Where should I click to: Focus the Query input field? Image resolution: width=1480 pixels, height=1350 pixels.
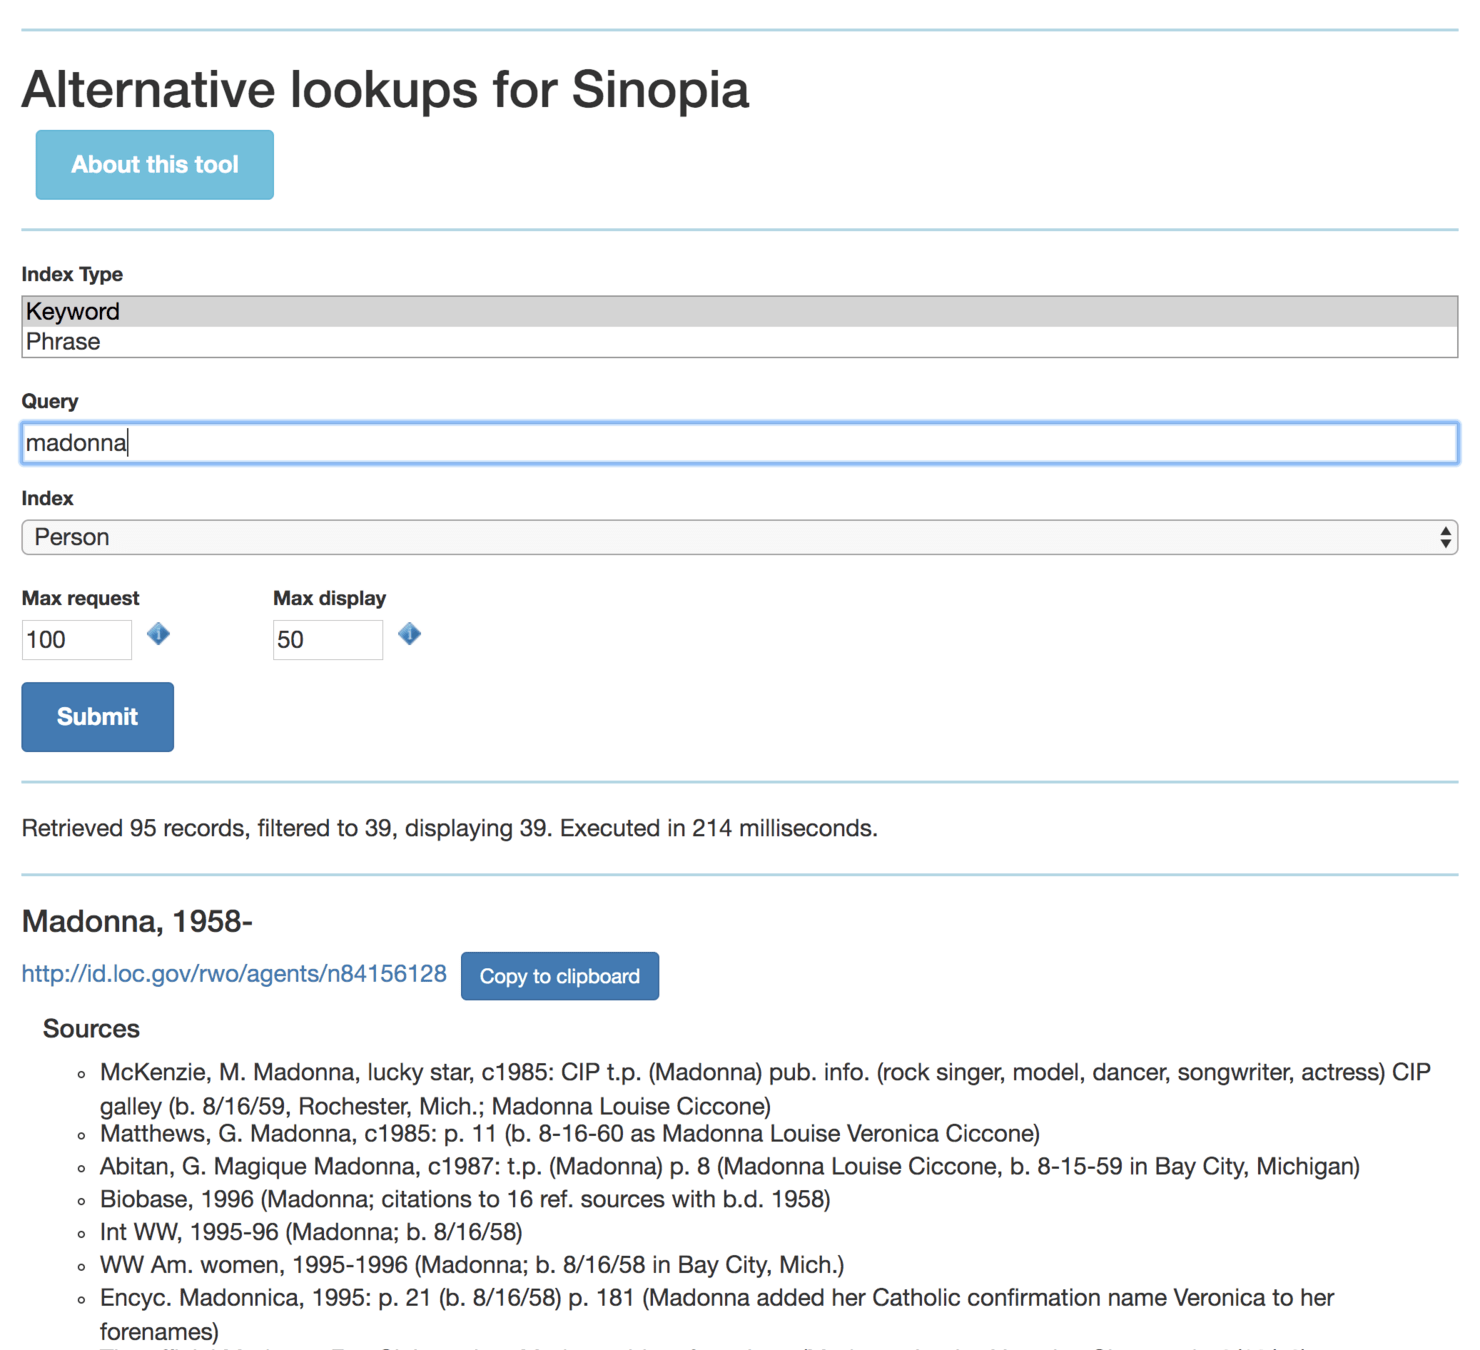pyautogui.click(x=739, y=443)
